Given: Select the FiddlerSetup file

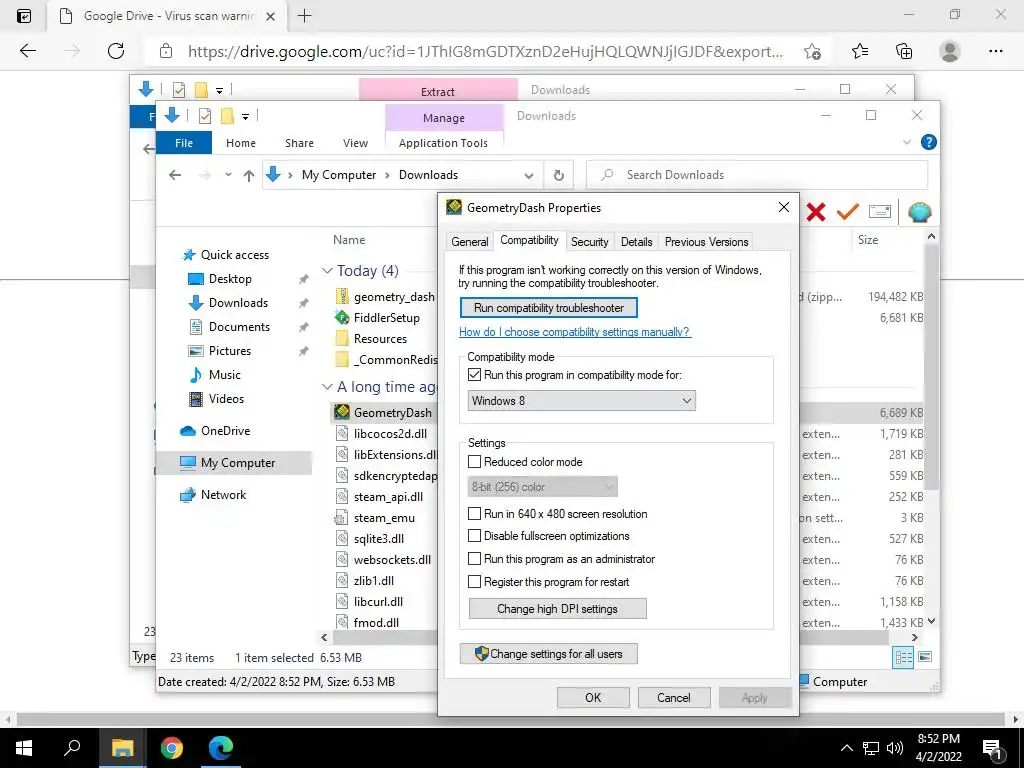Looking at the screenshot, I should click(x=387, y=318).
